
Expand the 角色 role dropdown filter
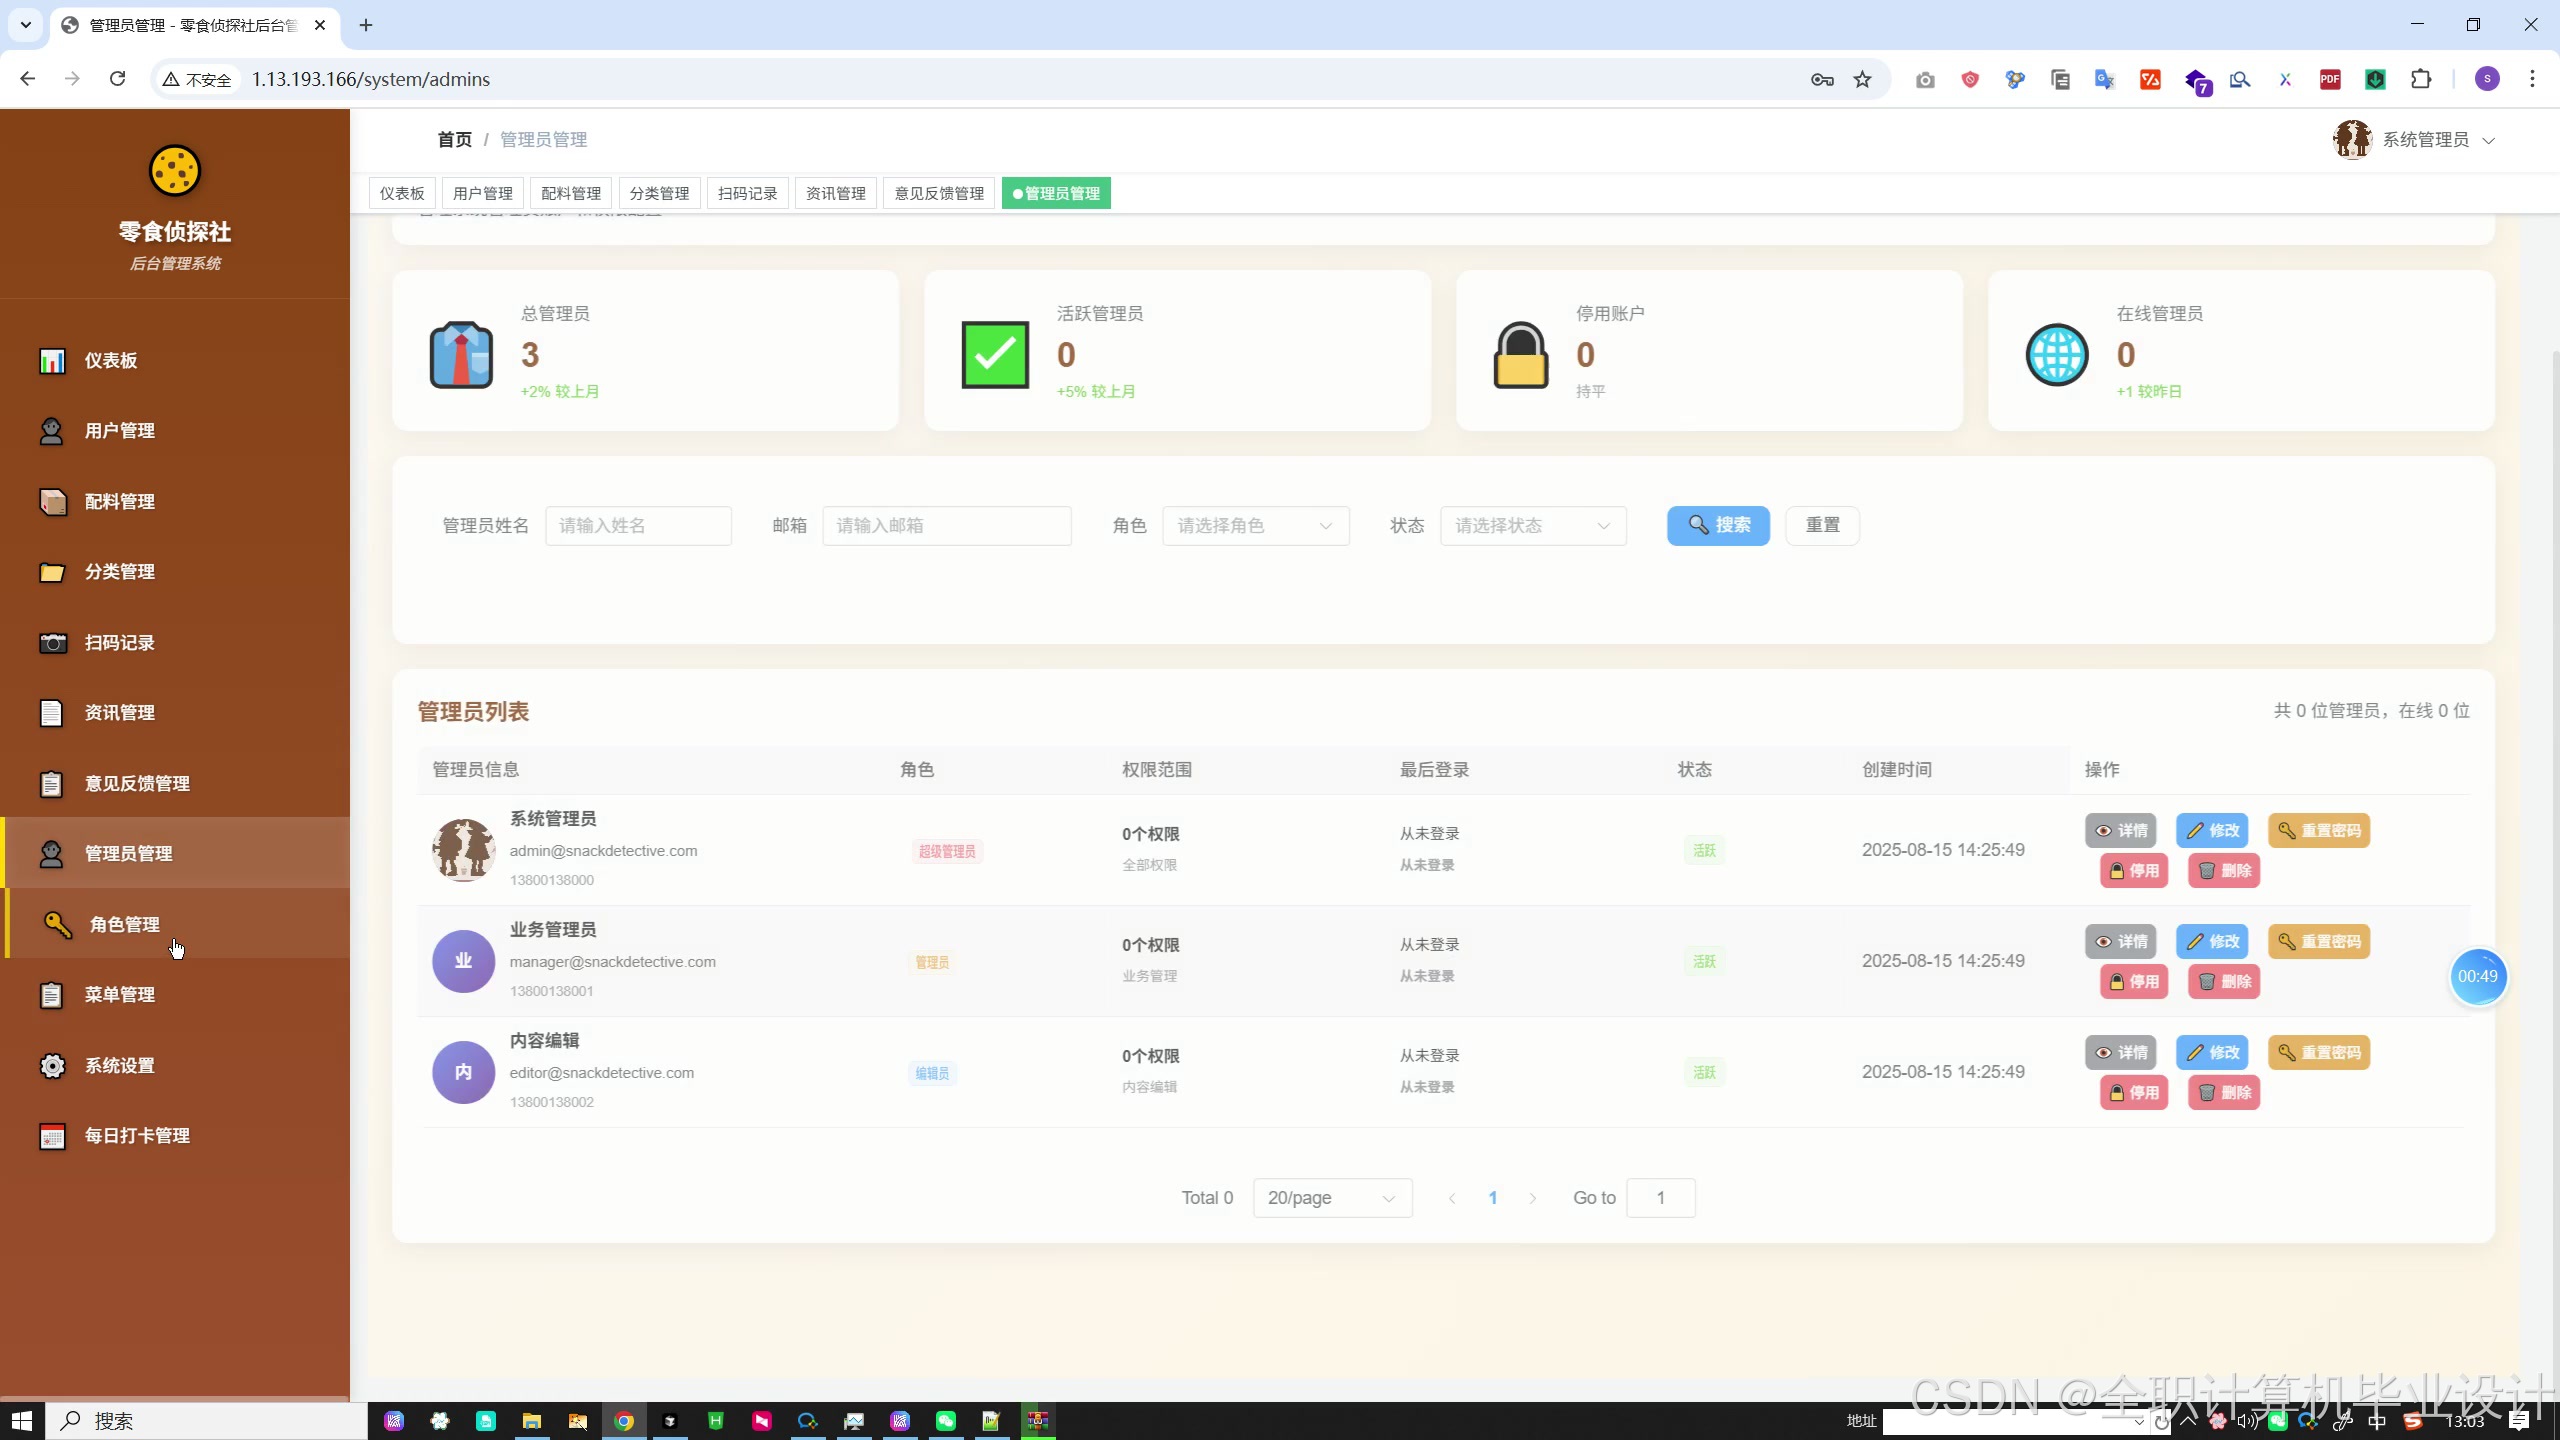coord(1255,526)
